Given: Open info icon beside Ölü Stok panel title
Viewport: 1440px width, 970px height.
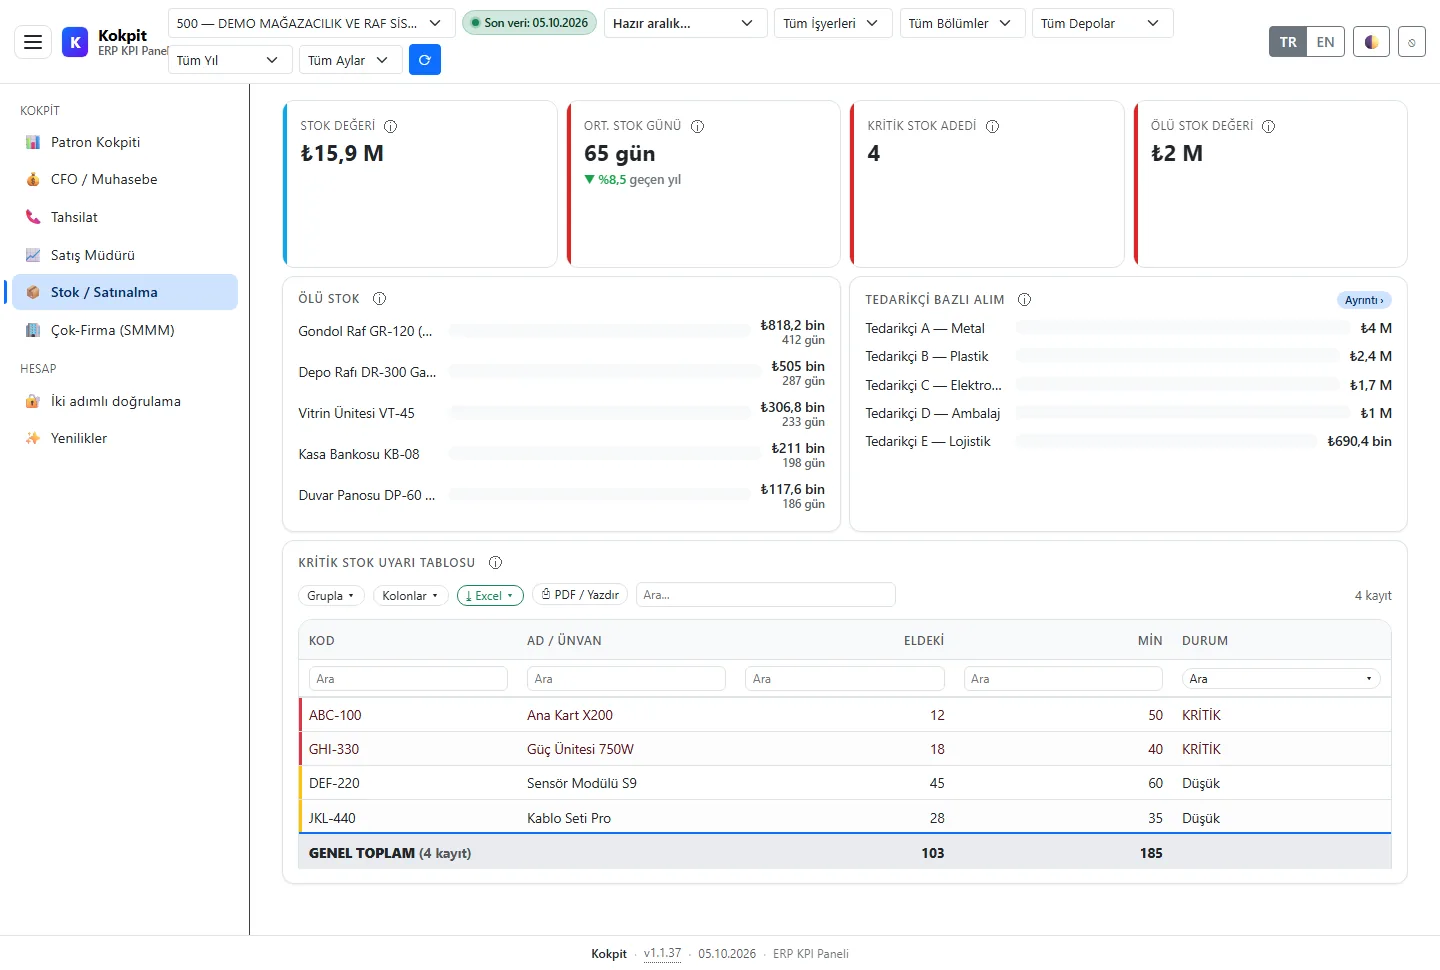Looking at the screenshot, I should point(380,298).
